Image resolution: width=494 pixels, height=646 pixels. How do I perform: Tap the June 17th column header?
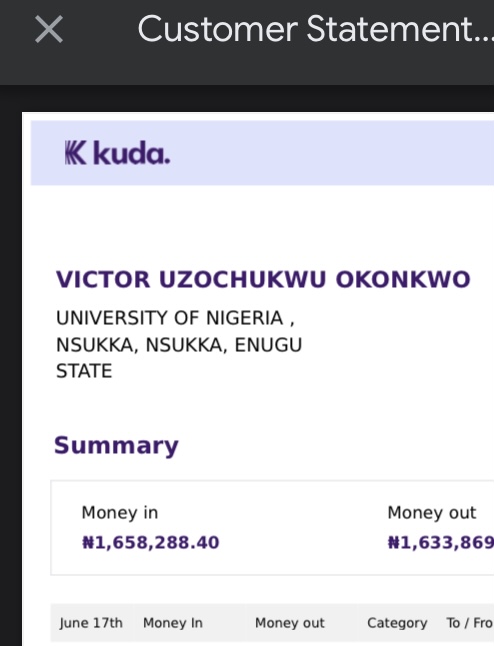point(91,623)
